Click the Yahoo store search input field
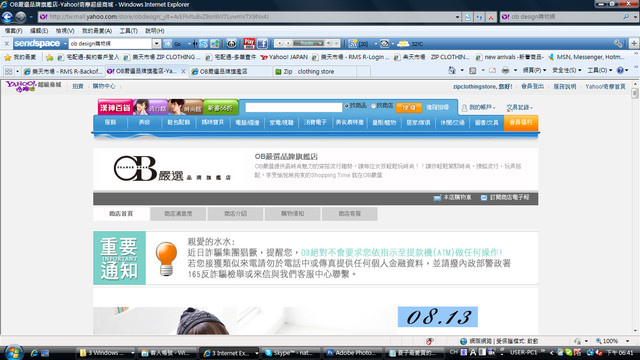 pyautogui.click(x=293, y=107)
